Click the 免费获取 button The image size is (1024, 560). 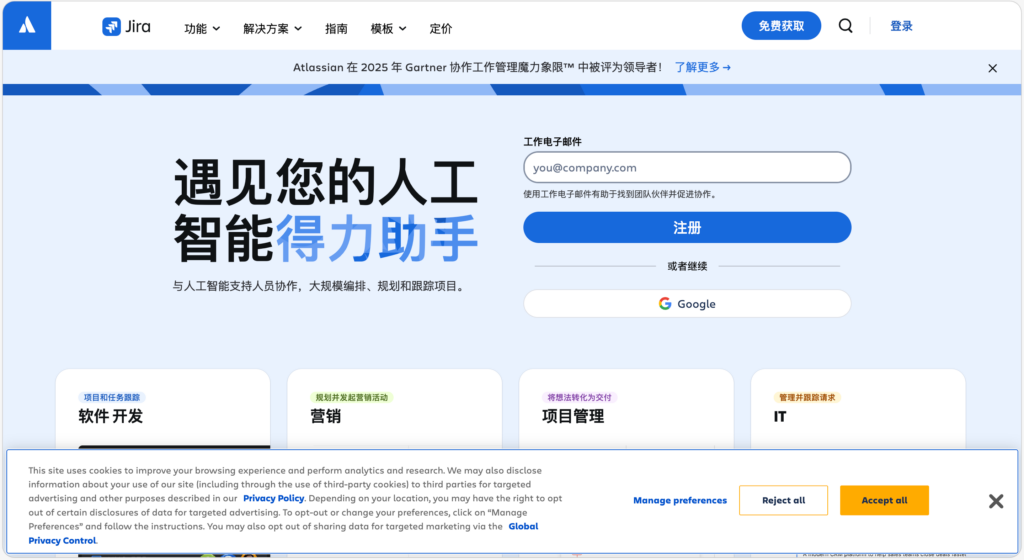[x=781, y=26]
